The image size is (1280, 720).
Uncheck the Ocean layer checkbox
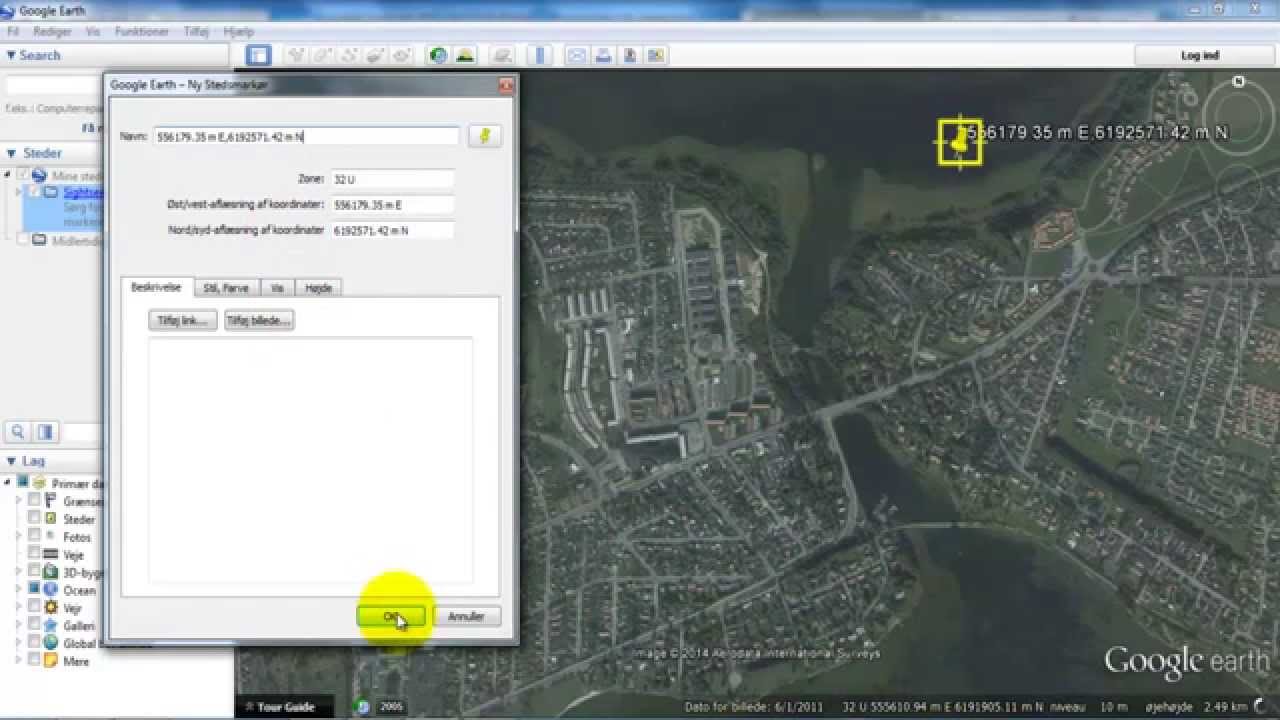pos(34,590)
